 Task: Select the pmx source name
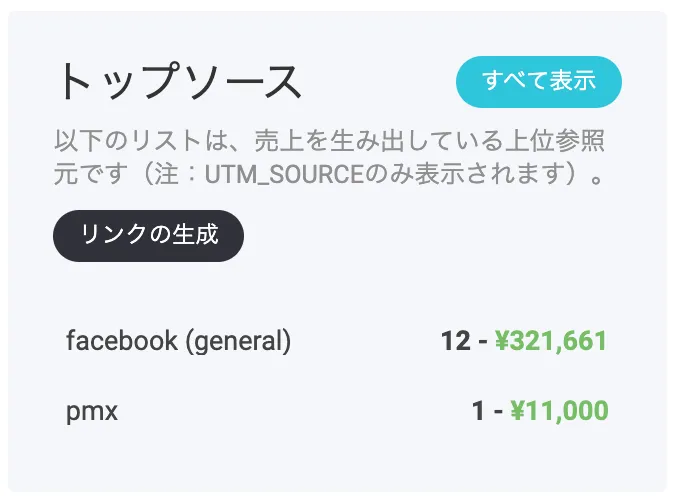pyautogui.click(x=92, y=410)
